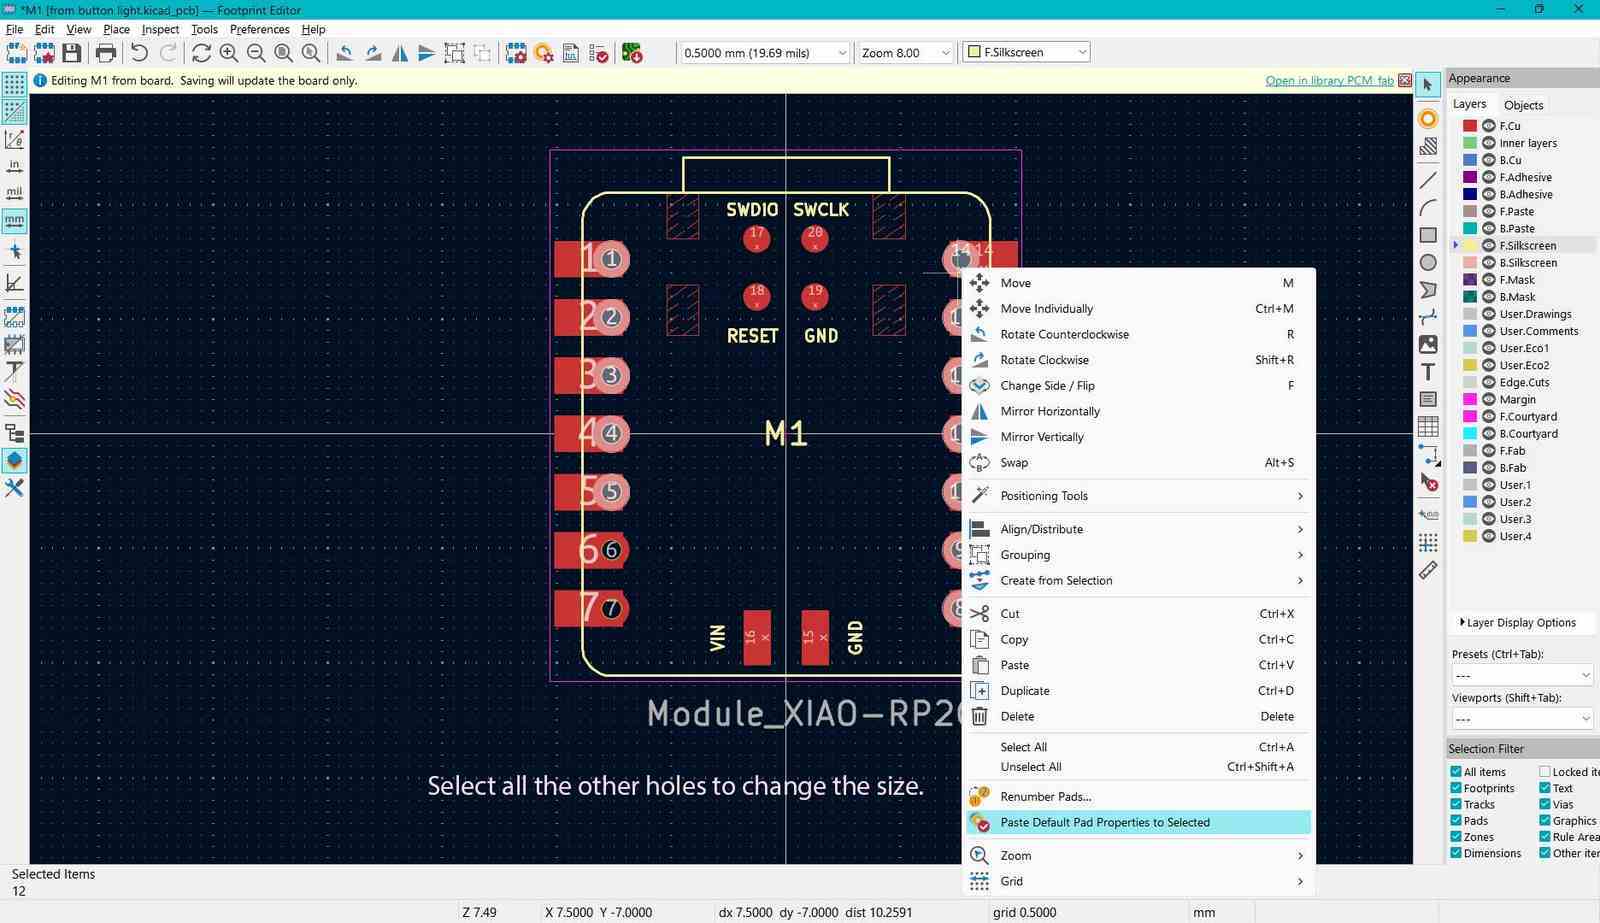Image resolution: width=1600 pixels, height=923 pixels.
Task: Uncheck Tracks in the Selection Filter
Action: click(1455, 804)
